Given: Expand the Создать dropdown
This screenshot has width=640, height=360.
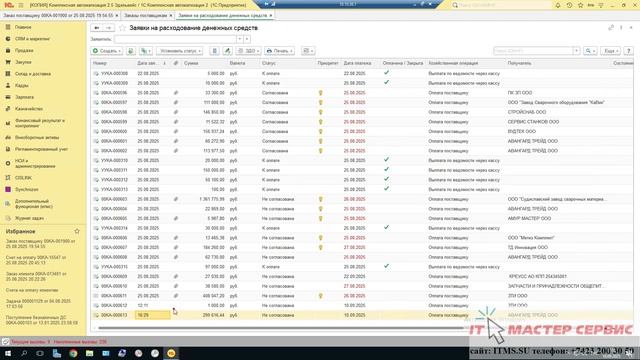Looking at the screenshot, I should [x=107, y=51].
